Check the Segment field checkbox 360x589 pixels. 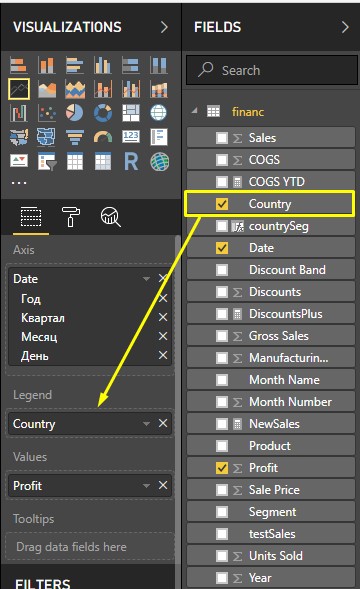click(x=222, y=512)
